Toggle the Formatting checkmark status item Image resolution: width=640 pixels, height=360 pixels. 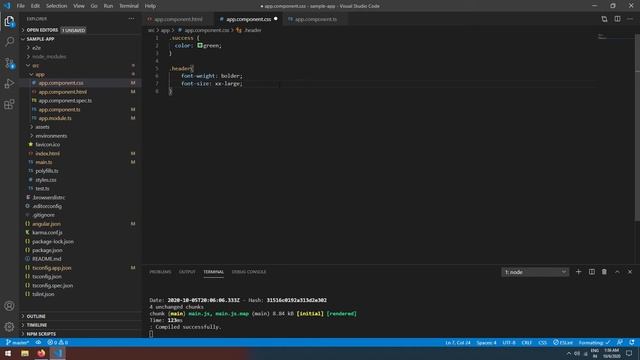click(595, 342)
